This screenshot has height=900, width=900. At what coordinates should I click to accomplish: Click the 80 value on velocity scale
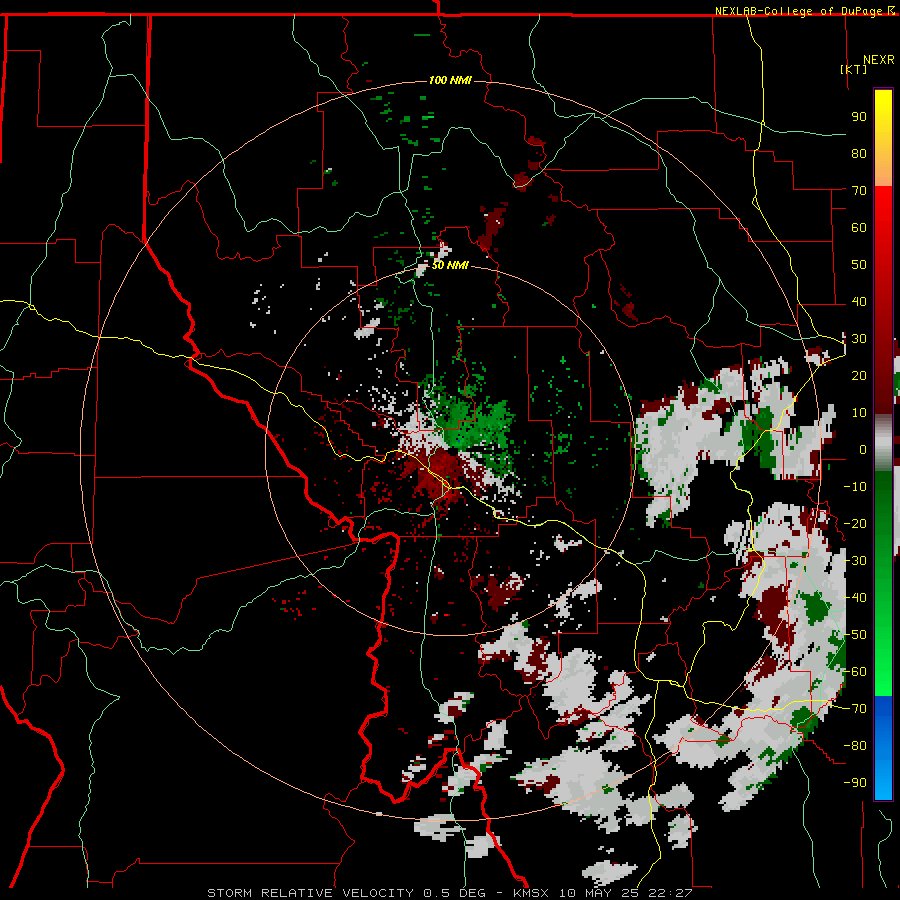coord(859,153)
